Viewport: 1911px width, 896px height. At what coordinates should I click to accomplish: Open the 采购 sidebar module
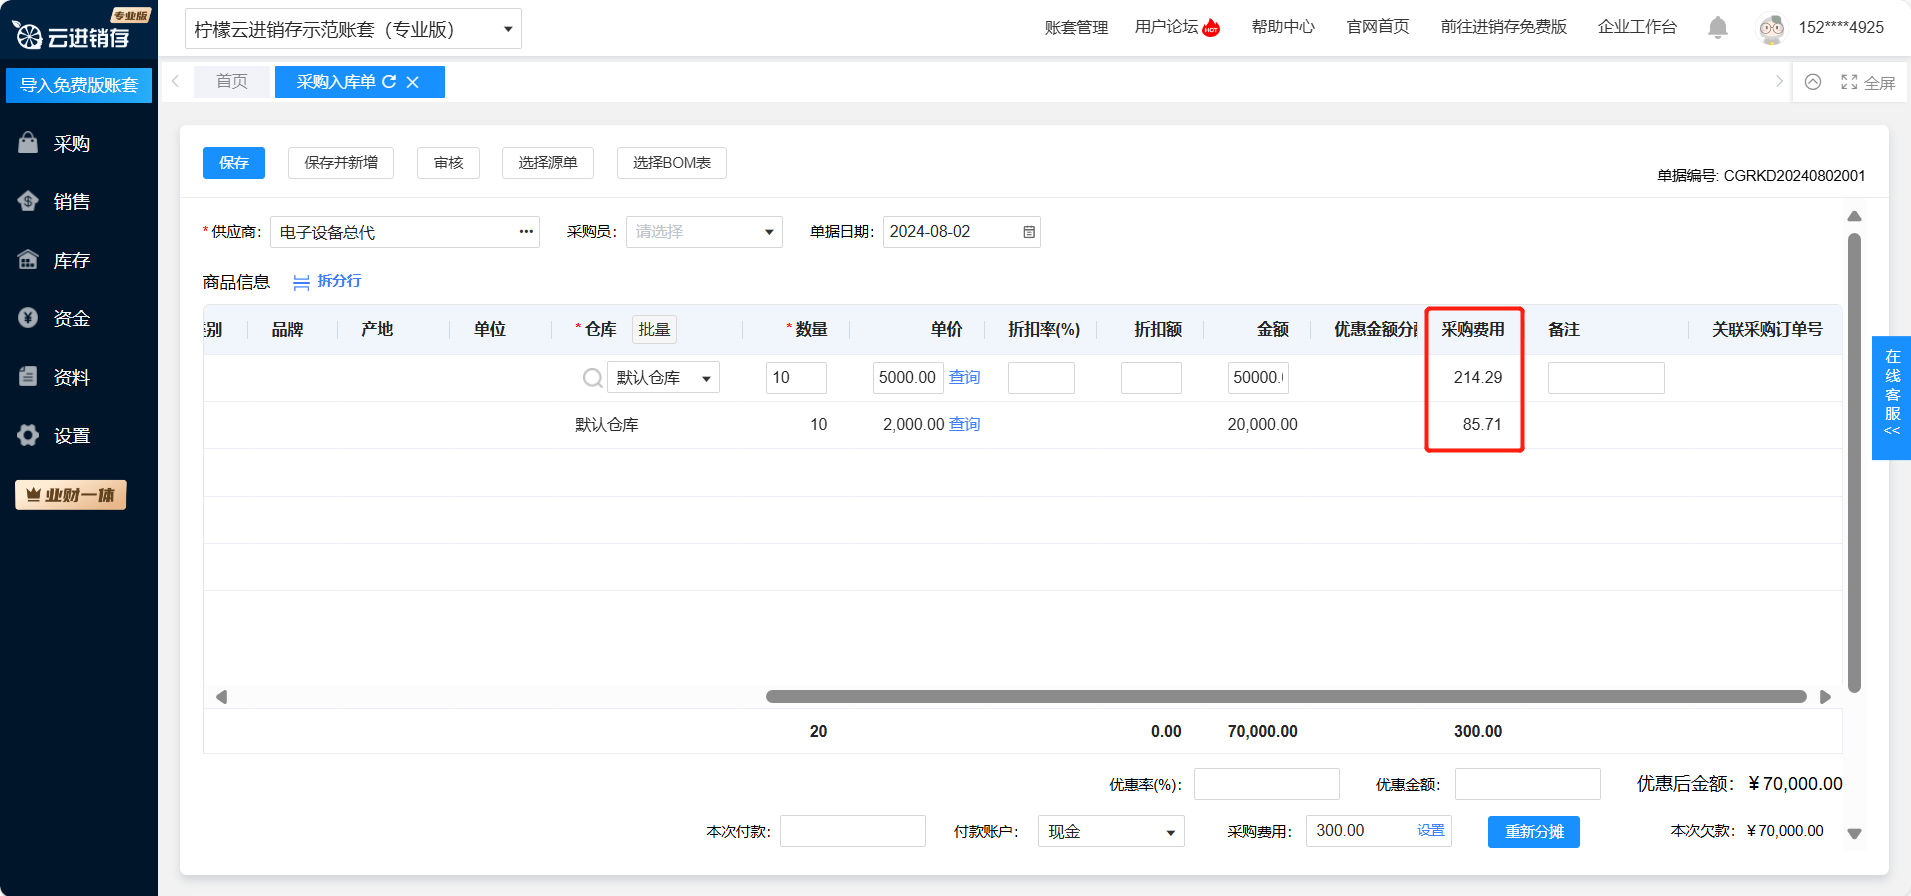(x=56, y=143)
